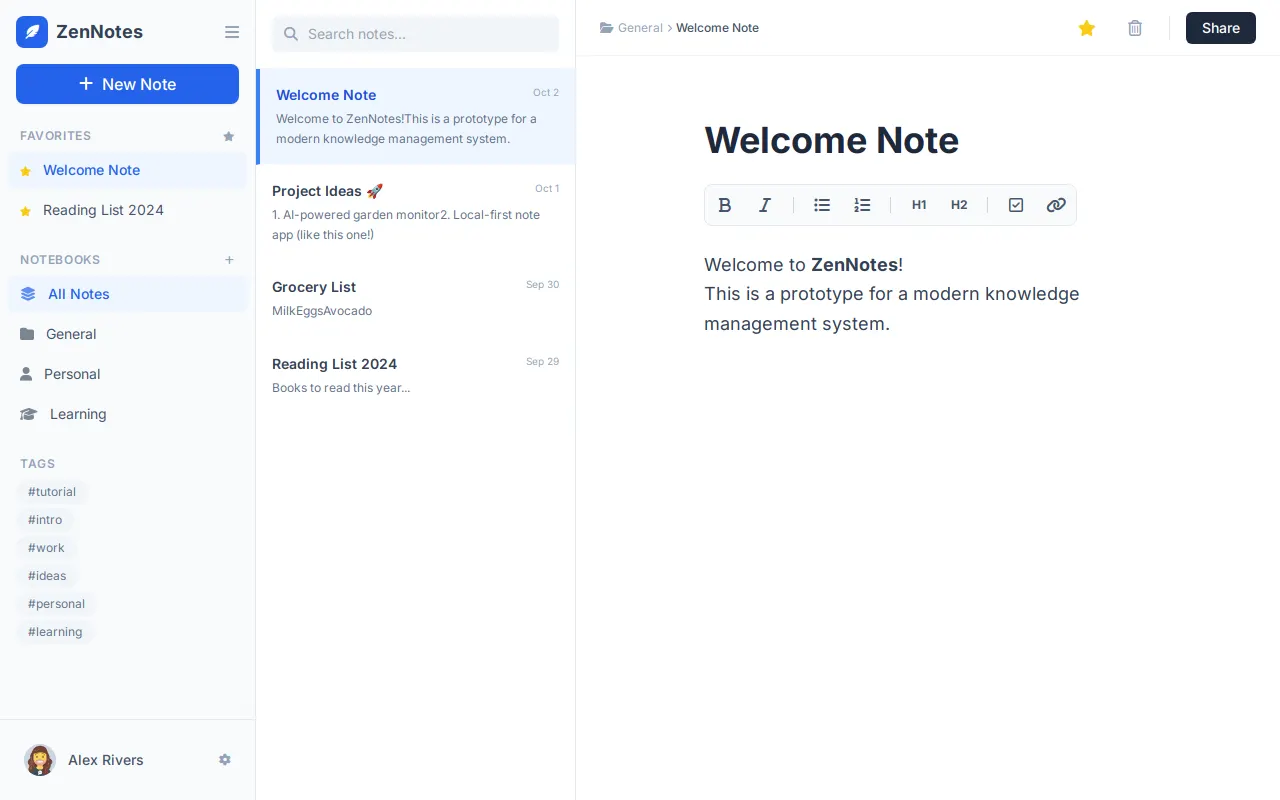Filter by #personal tag

tap(56, 604)
